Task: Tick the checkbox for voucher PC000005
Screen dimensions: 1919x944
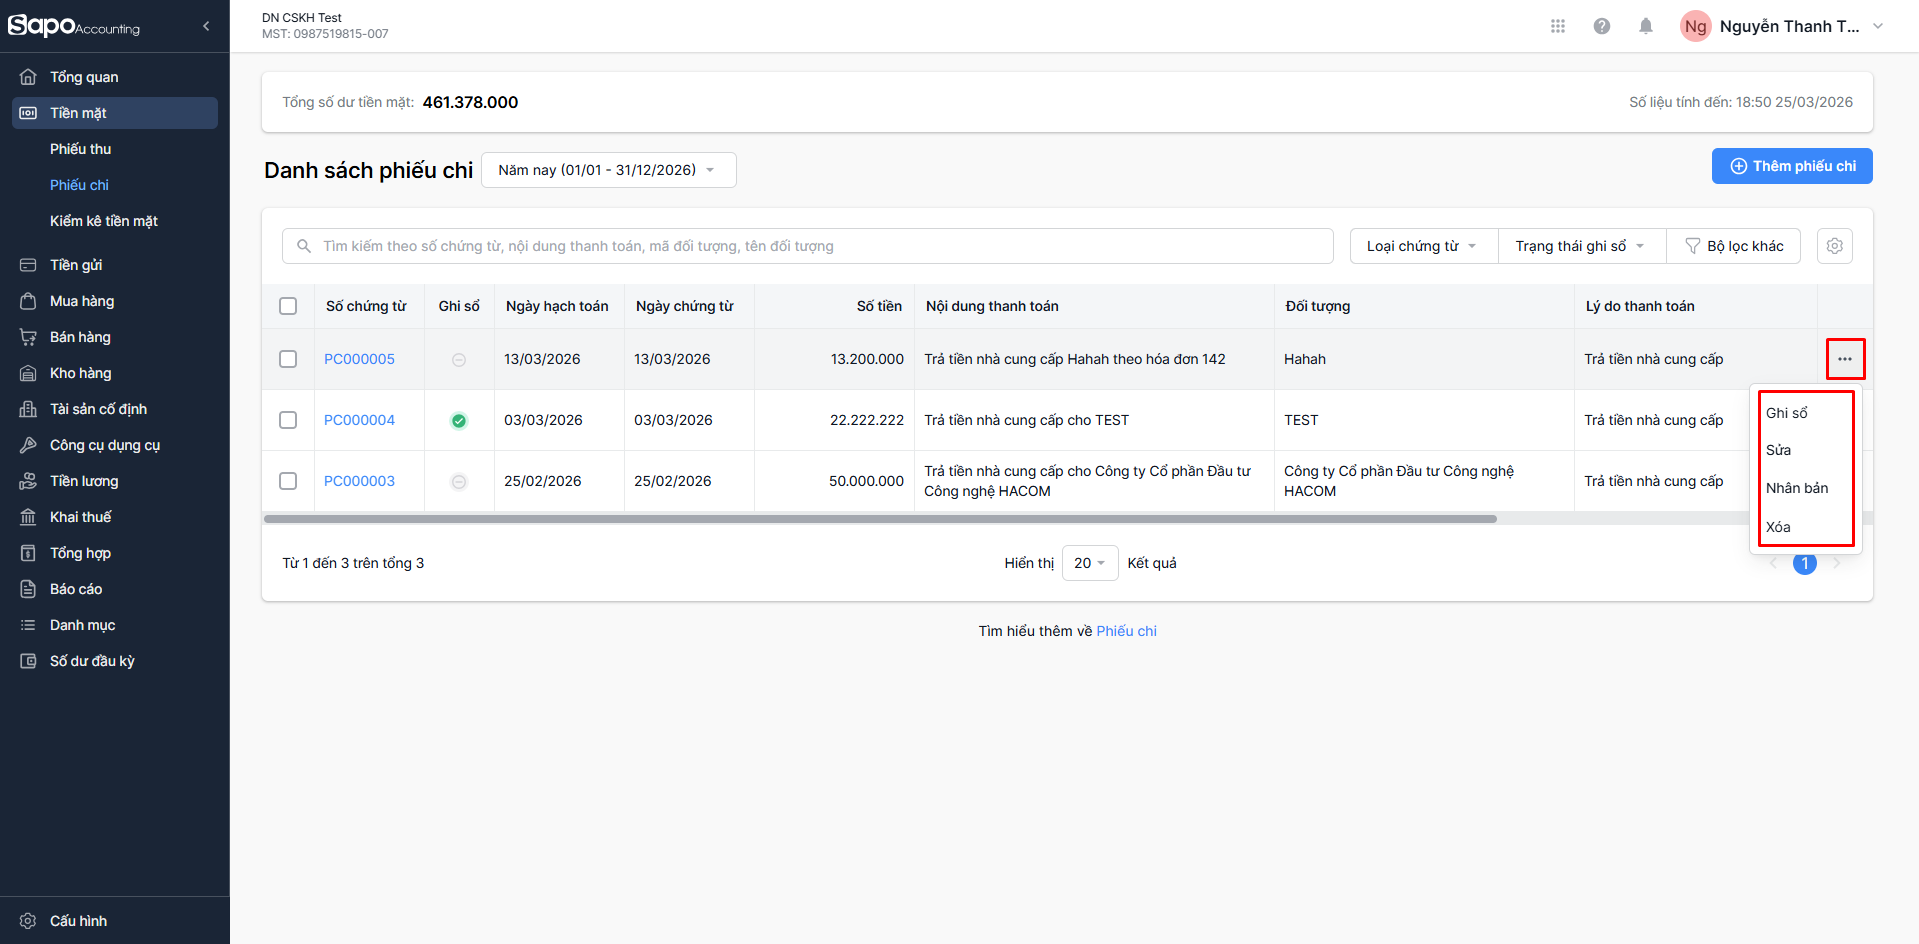Action: (288, 359)
